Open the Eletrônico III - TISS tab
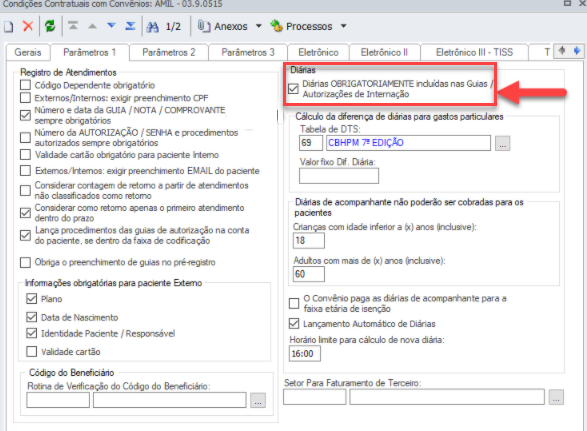587x431 pixels. pyautogui.click(x=474, y=52)
